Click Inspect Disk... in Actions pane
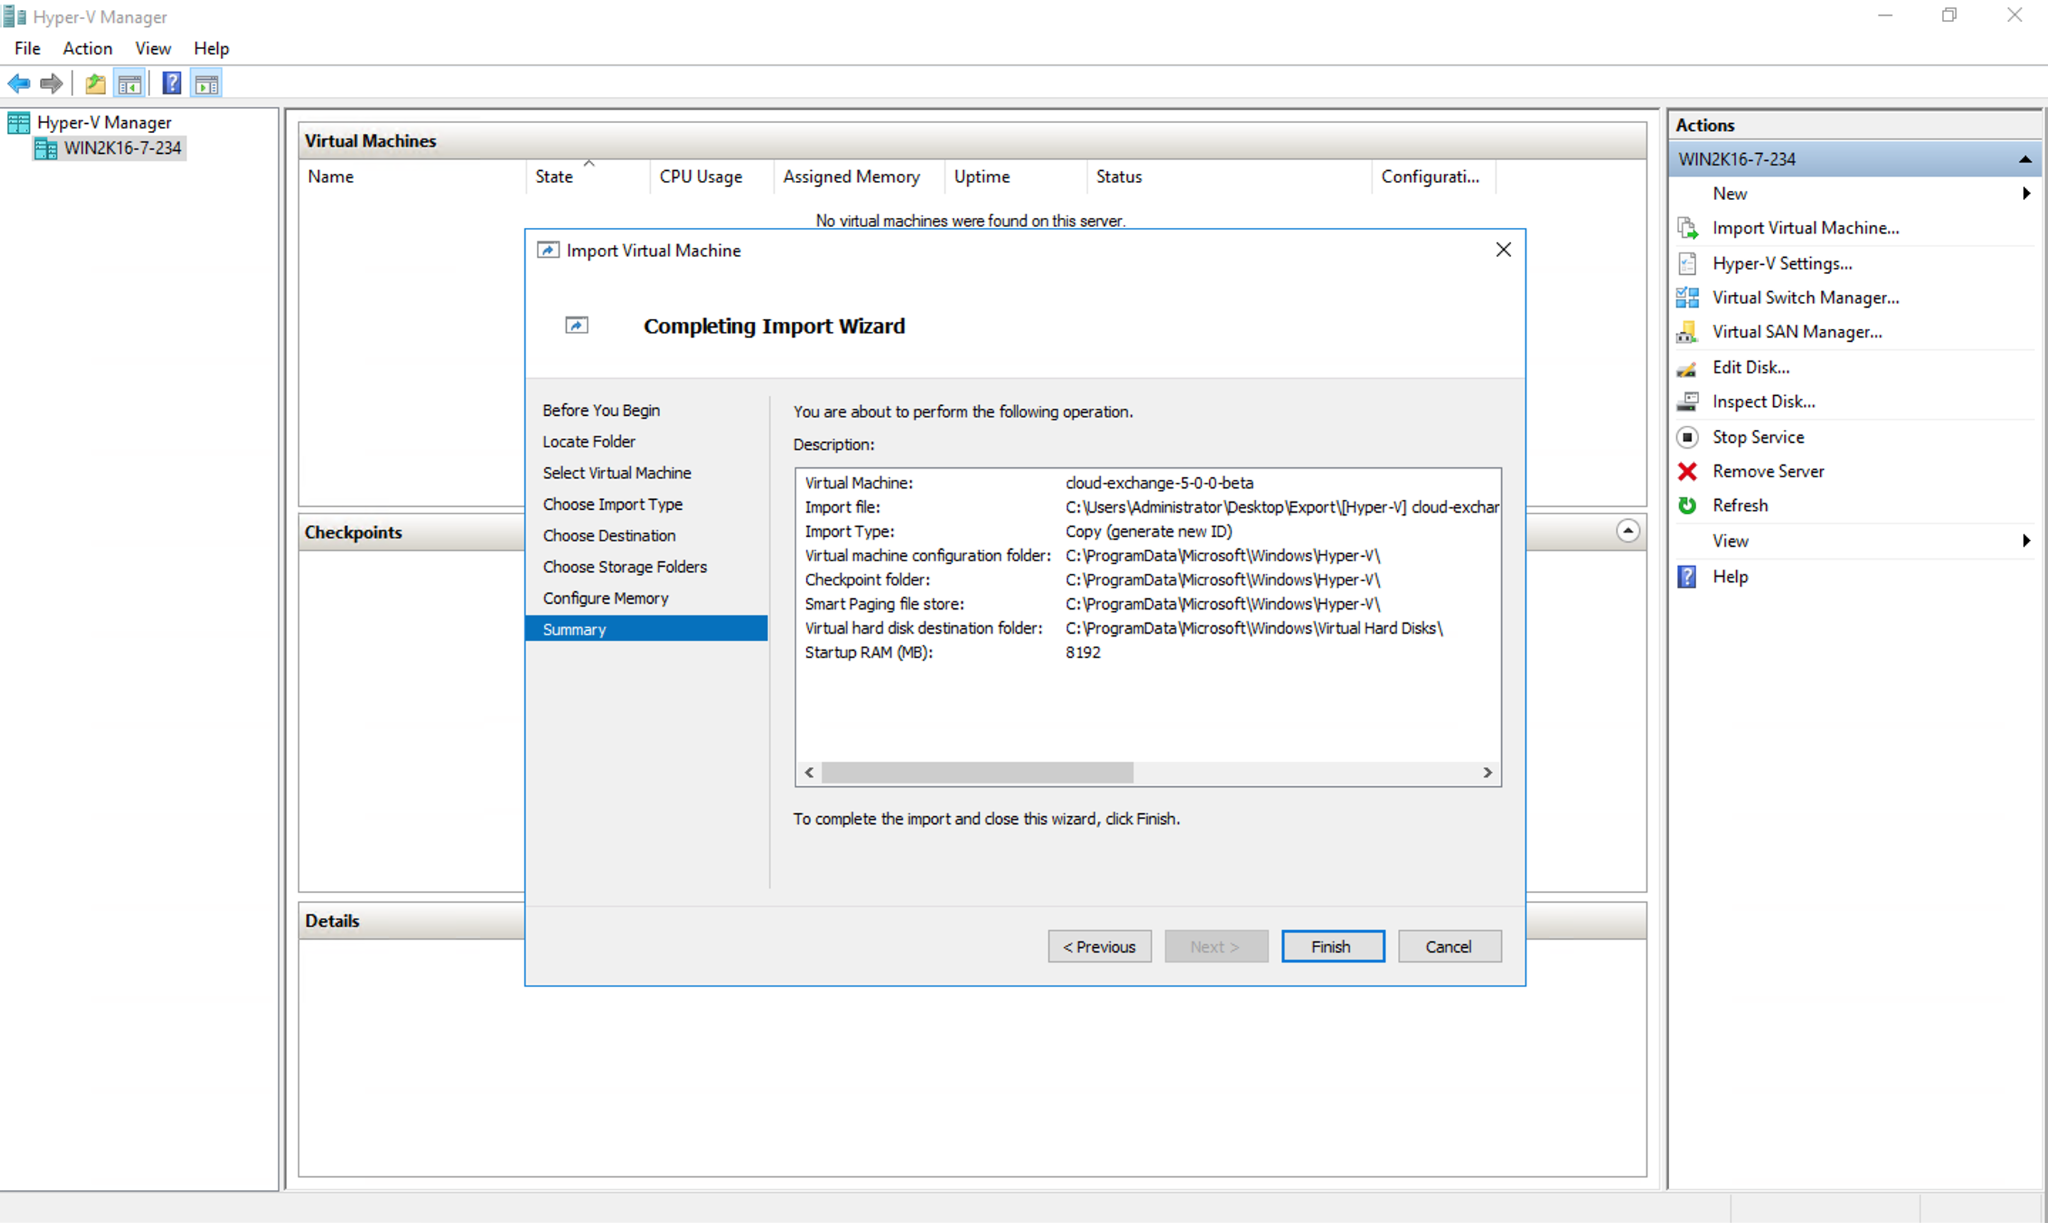Screen dimensions: 2048x1223 [x=1763, y=401]
